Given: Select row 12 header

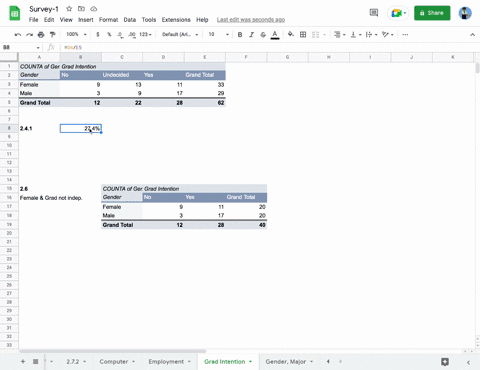Looking at the screenshot, I should pos(9,163).
